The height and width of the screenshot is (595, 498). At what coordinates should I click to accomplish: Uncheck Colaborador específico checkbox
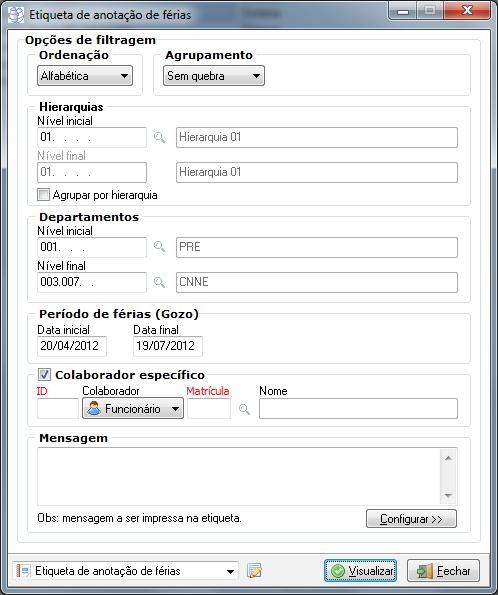[x=44, y=375]
